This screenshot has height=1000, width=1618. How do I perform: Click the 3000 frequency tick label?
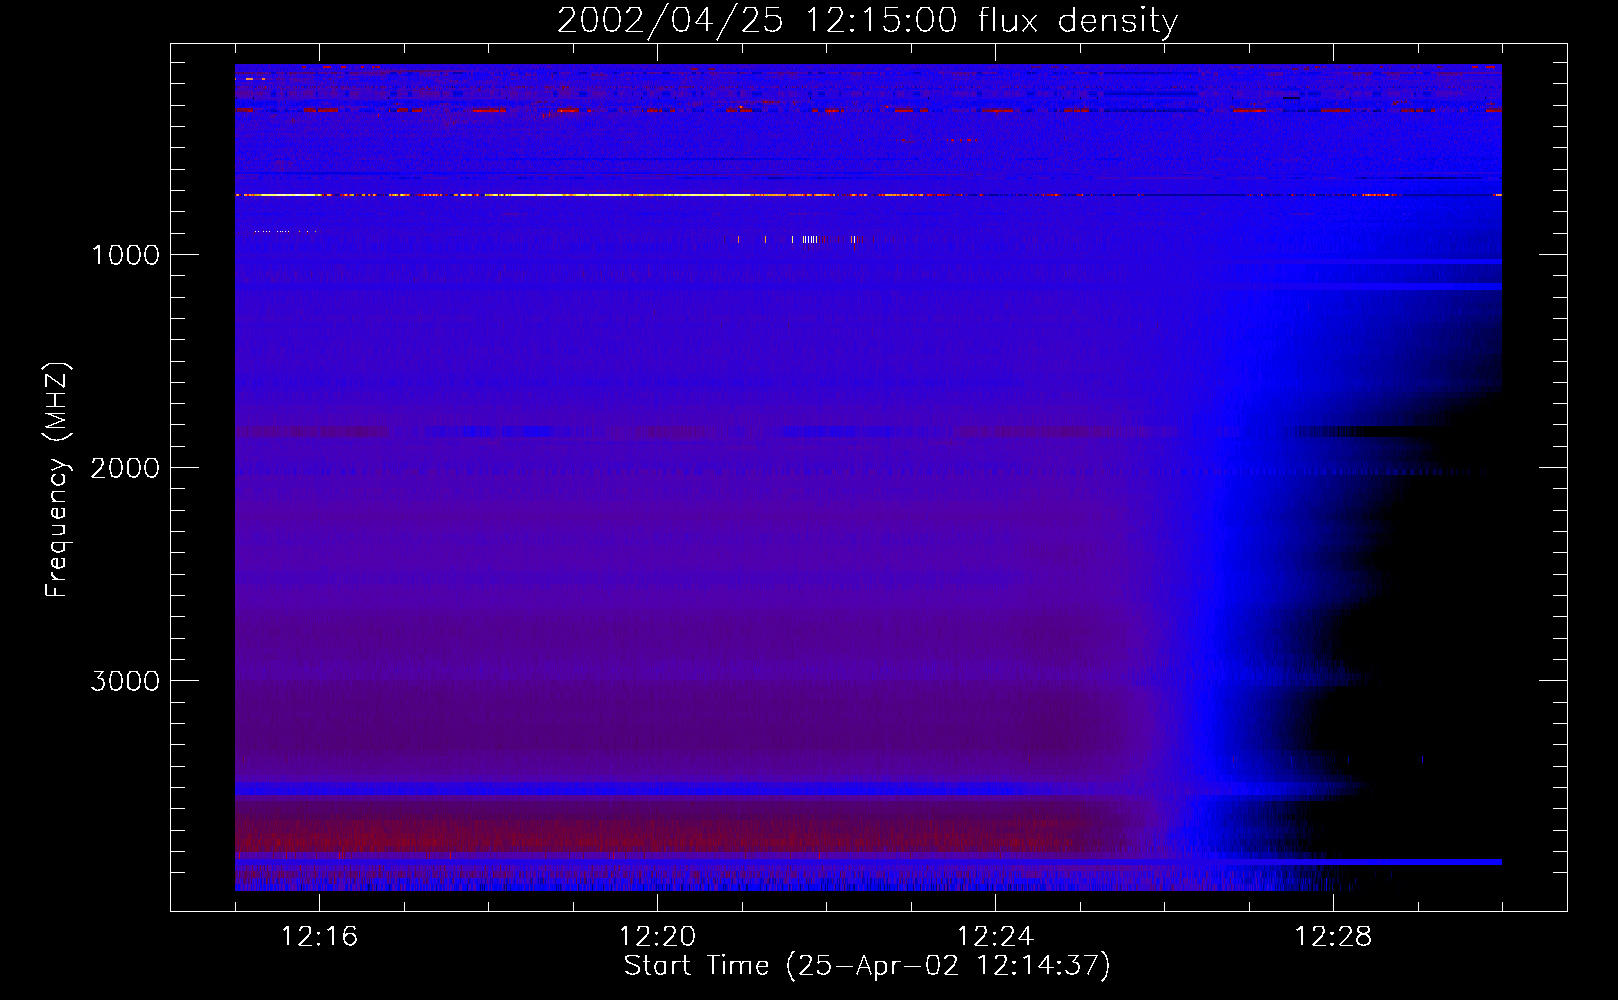coord(125,681)
